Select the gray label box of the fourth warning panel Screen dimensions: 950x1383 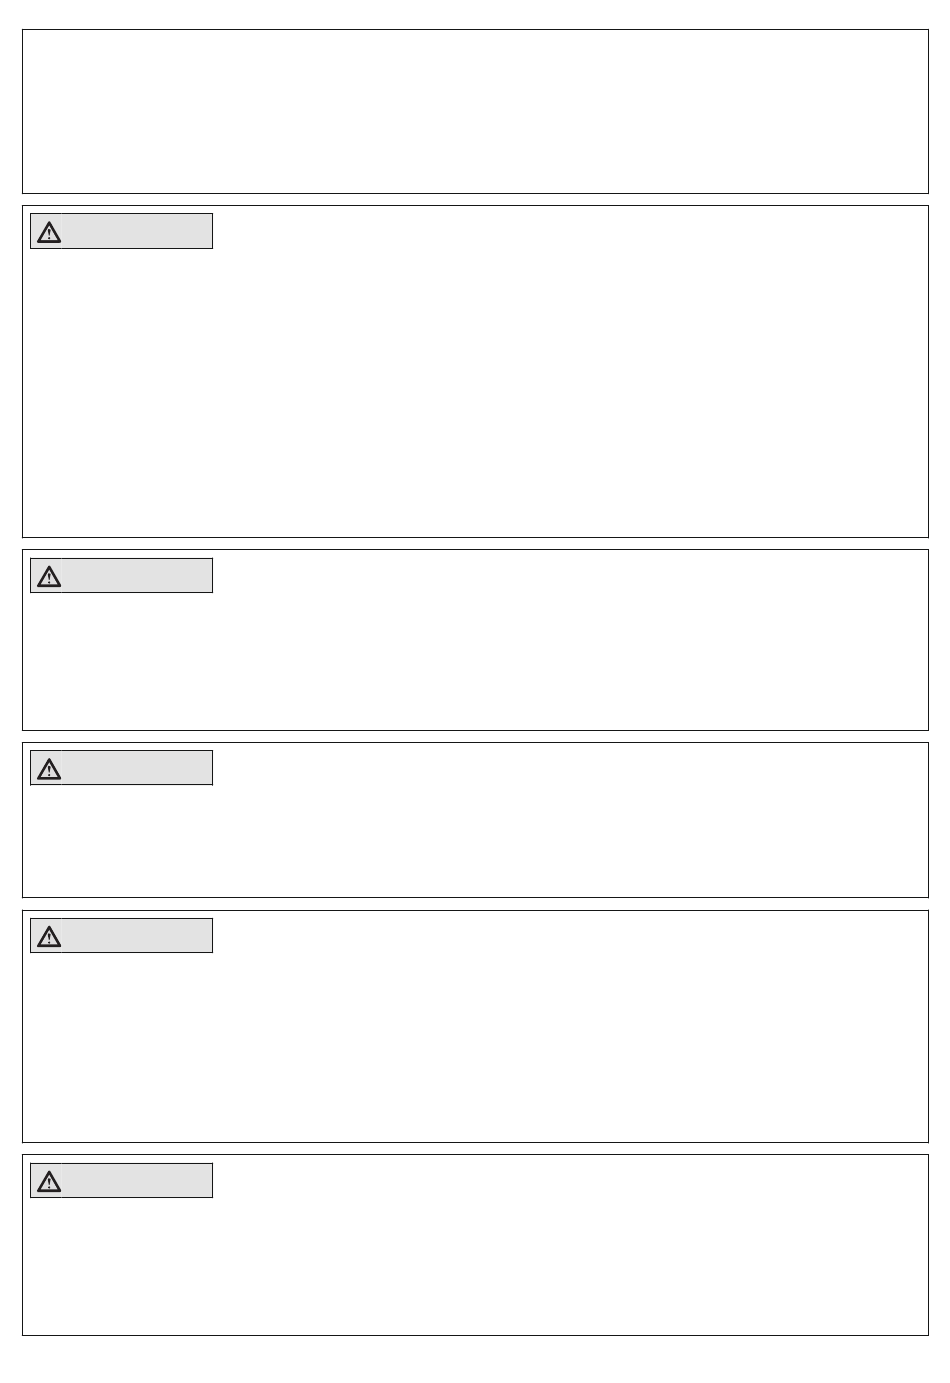tap(121, 935)
